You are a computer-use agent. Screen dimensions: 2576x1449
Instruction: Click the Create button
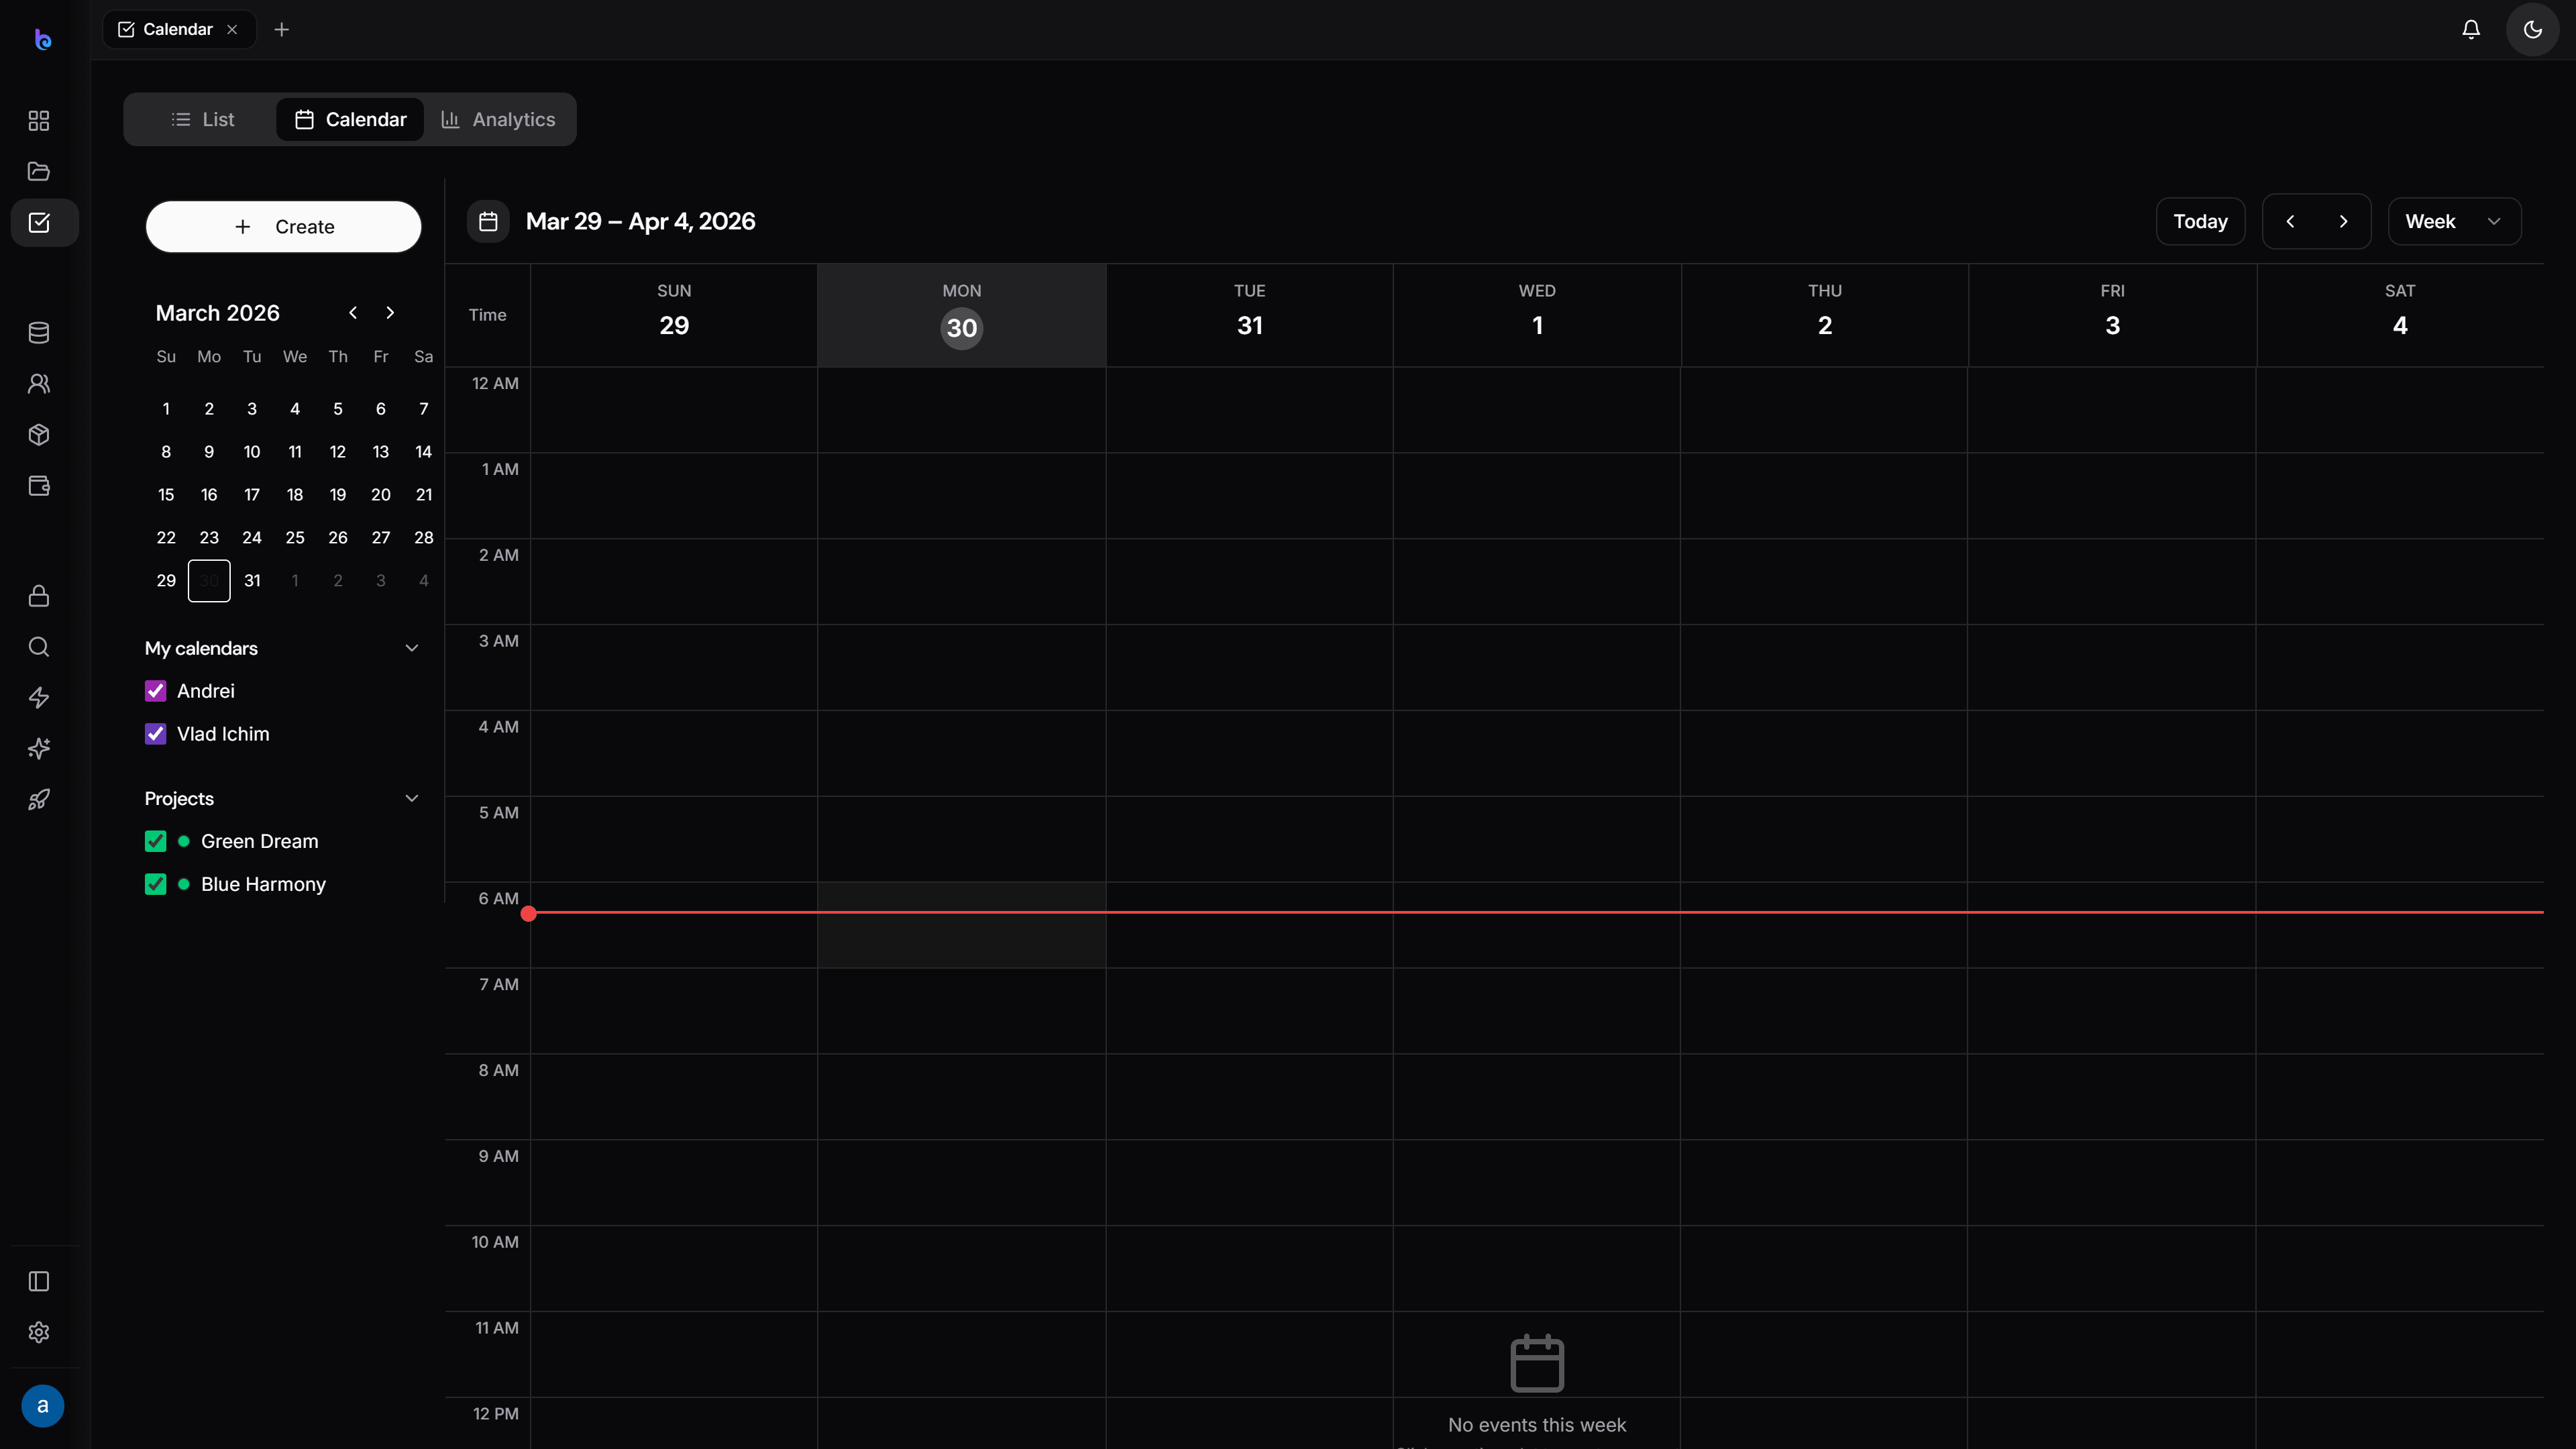pos(284,227)
